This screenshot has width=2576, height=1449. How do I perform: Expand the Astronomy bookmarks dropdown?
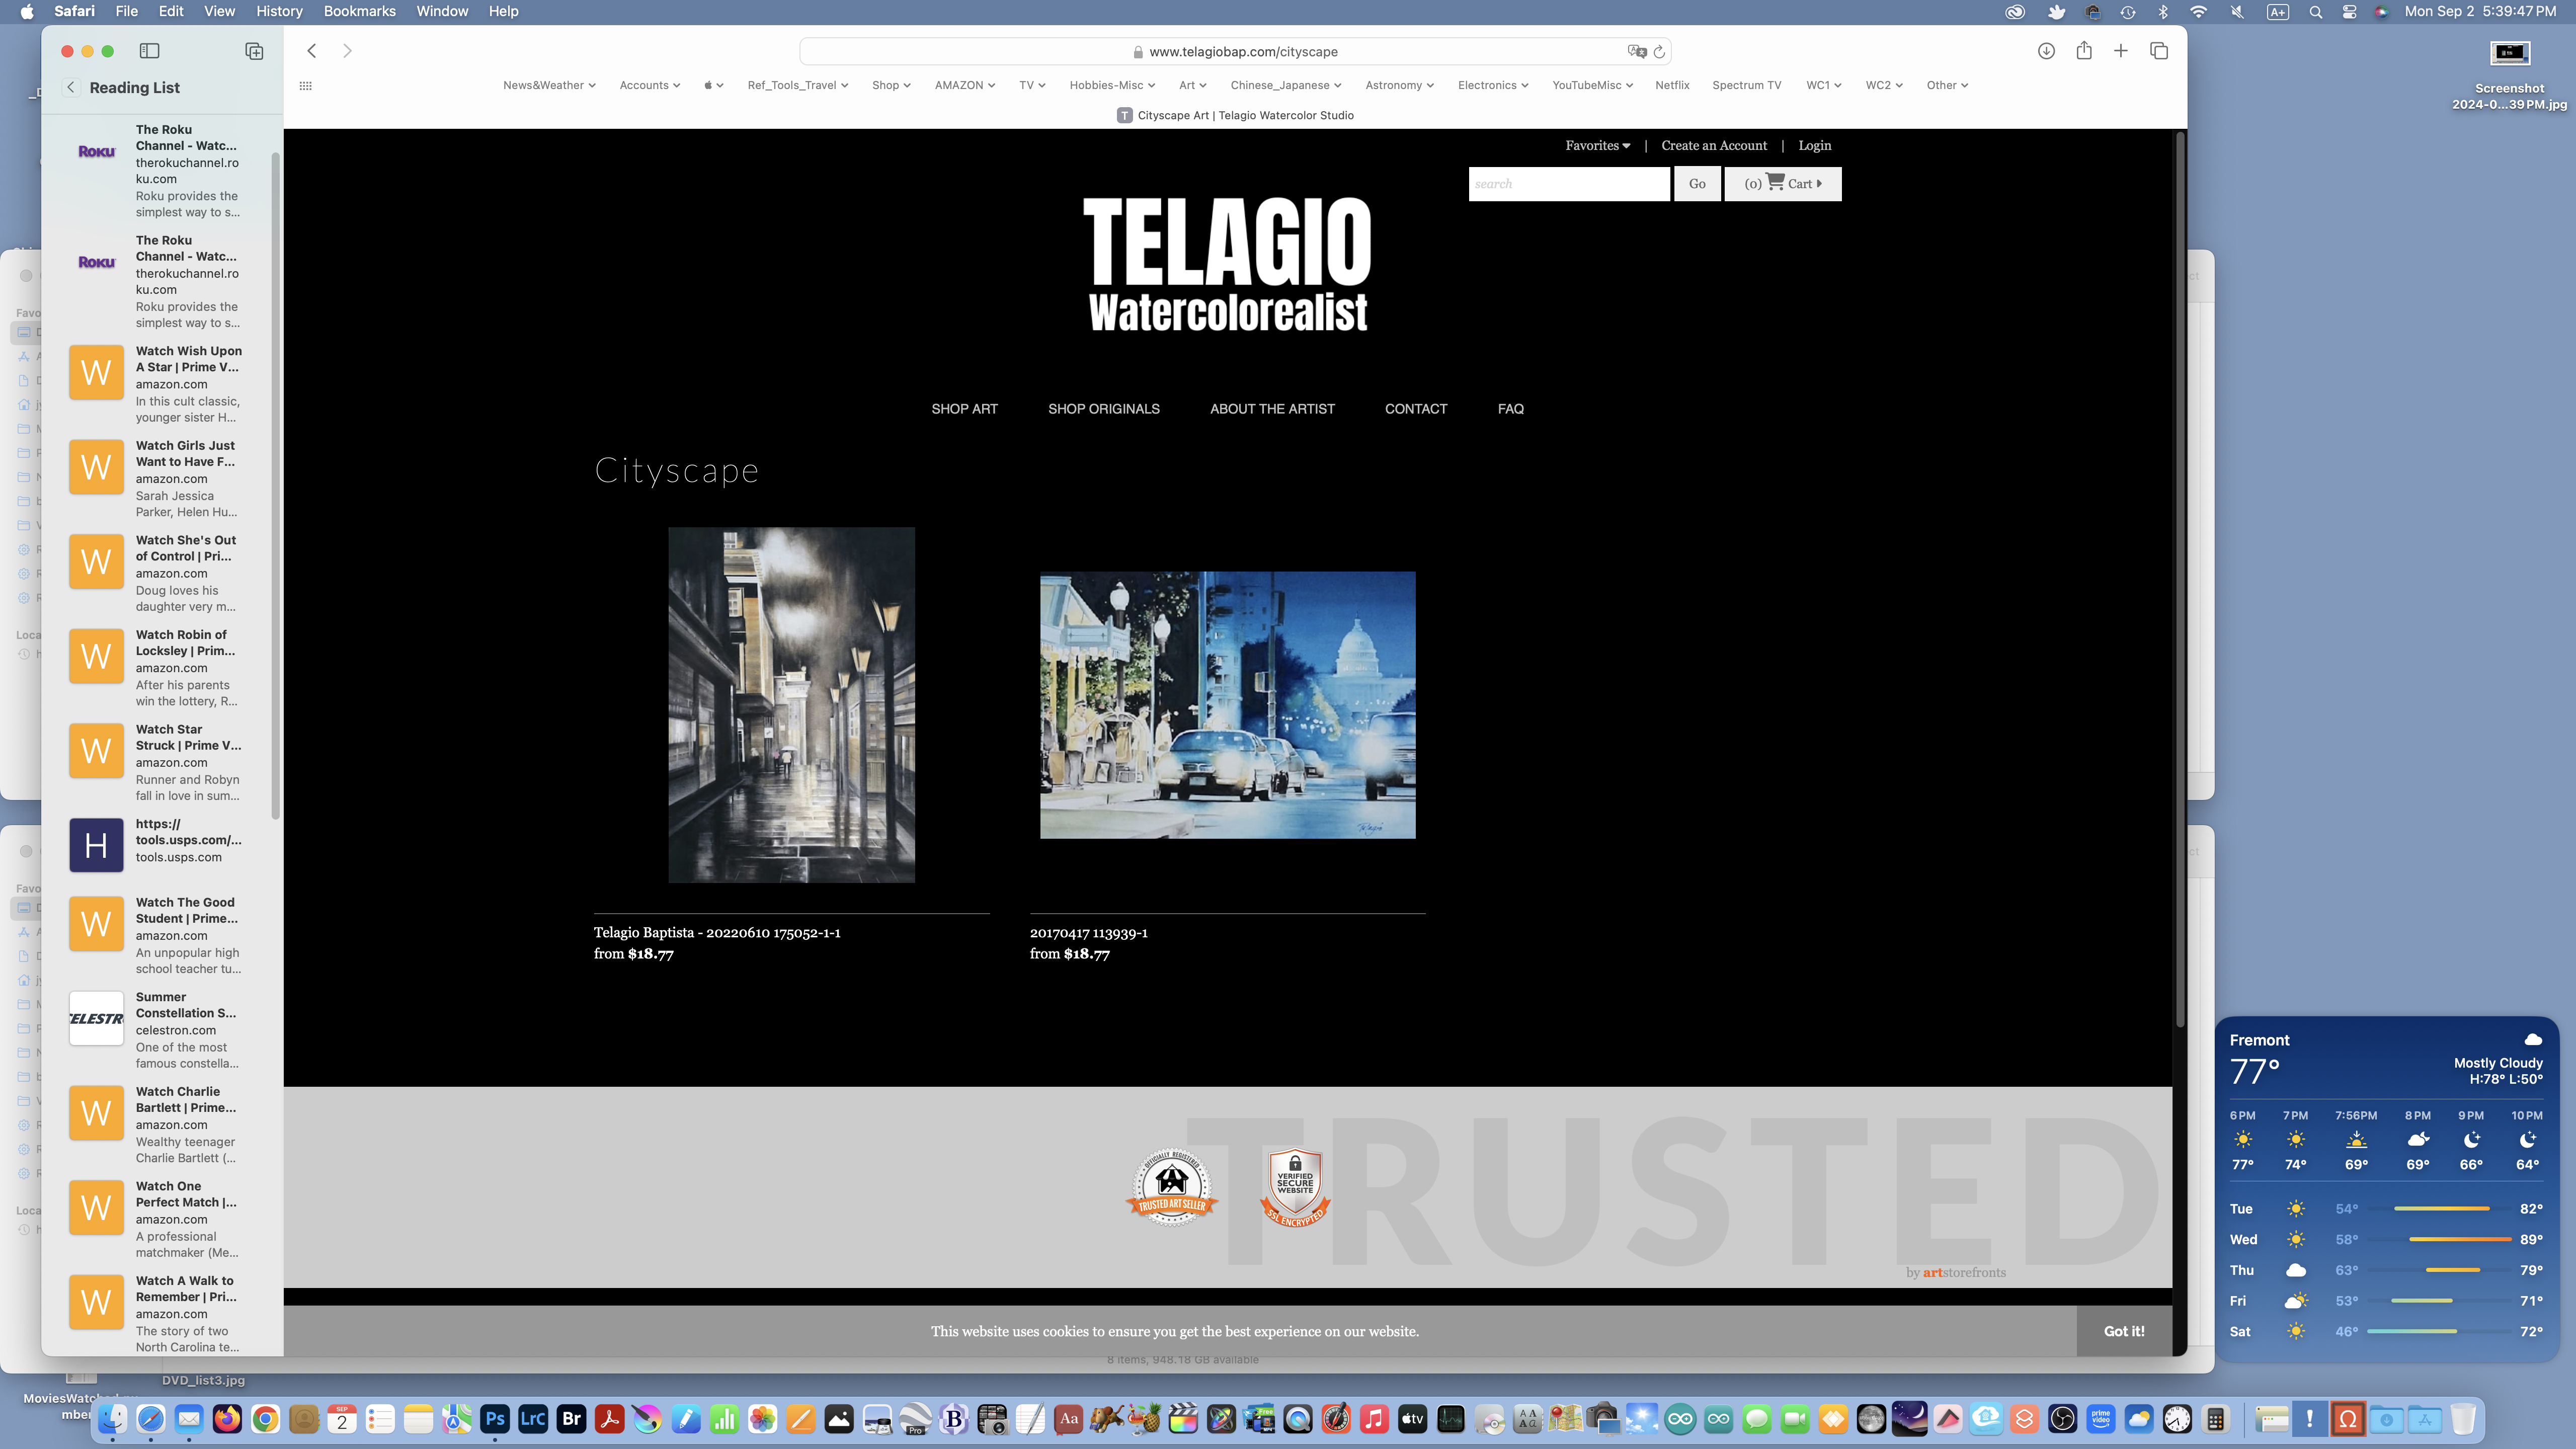[x=1398, y=85]
